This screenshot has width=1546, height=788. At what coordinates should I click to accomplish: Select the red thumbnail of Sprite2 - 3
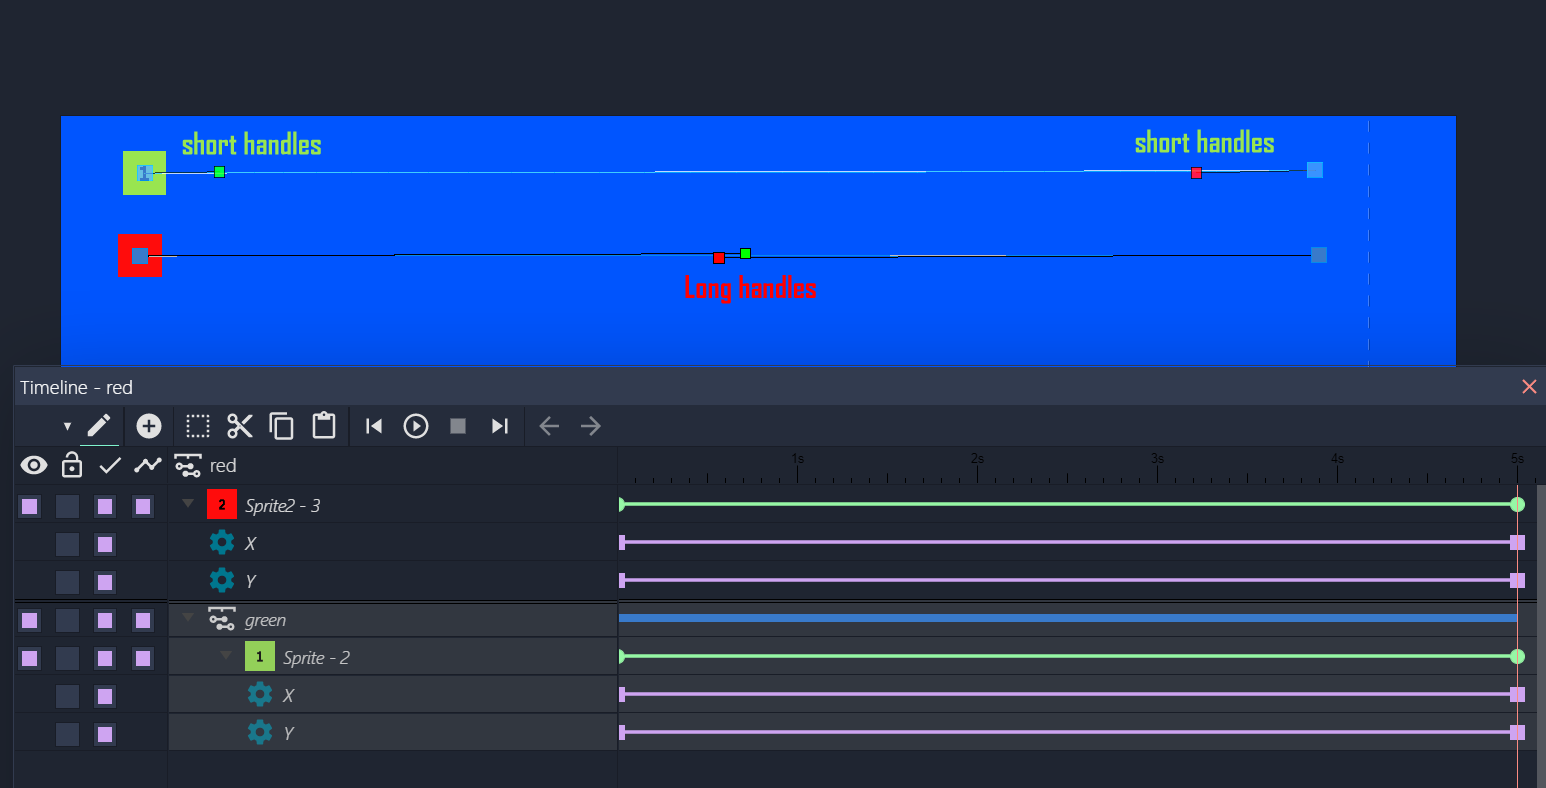[x=221, y=505]
